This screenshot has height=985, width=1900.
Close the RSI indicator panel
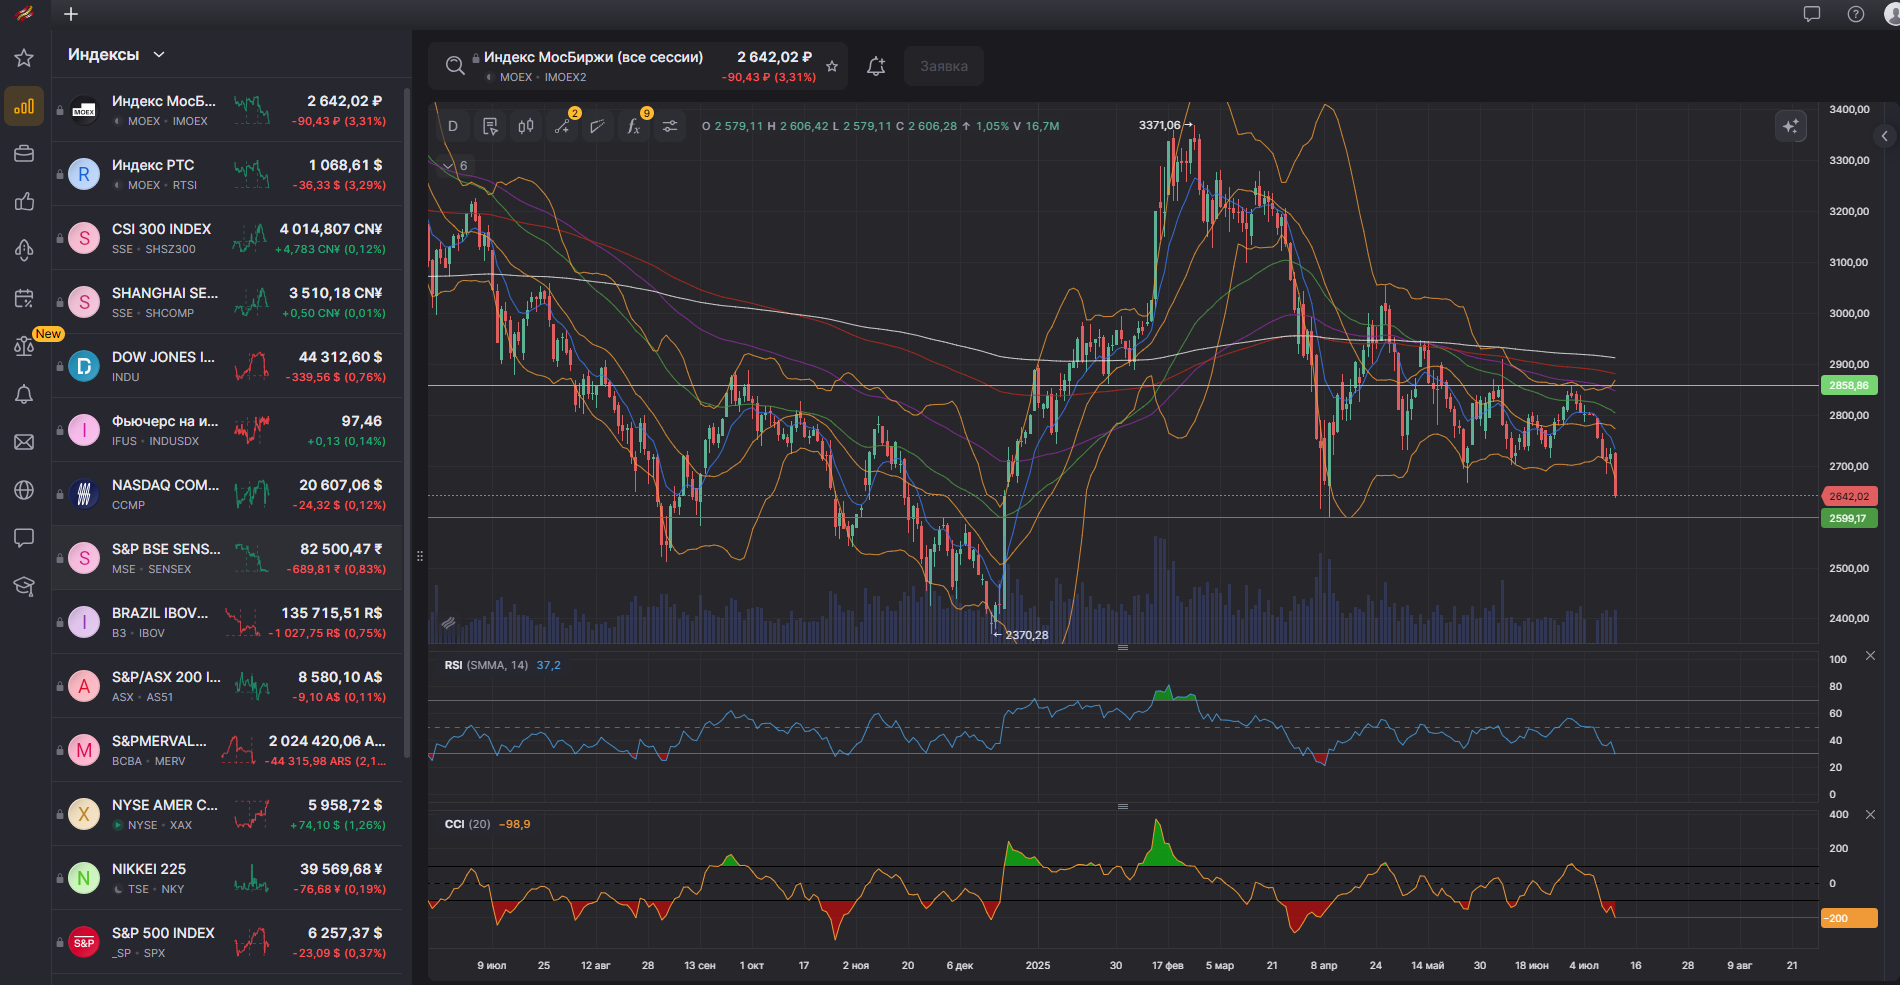(1870, 656)
